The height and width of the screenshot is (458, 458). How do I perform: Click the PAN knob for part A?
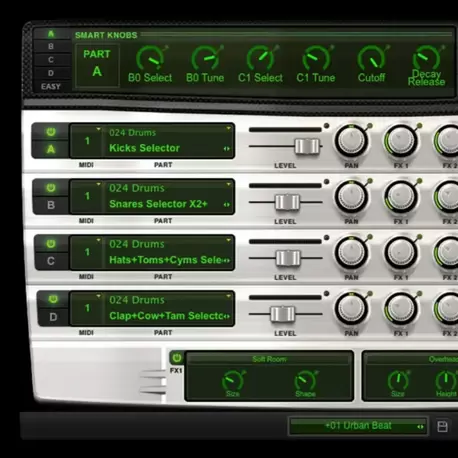point(351,141)
